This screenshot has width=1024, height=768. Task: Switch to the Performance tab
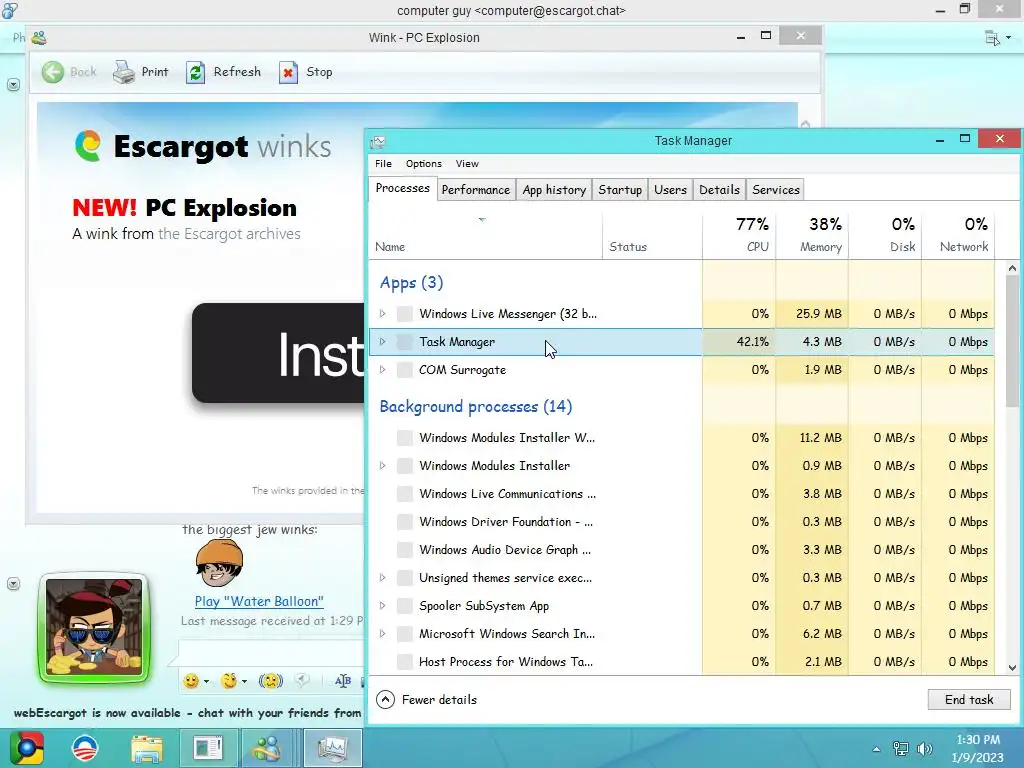[475, 190]
